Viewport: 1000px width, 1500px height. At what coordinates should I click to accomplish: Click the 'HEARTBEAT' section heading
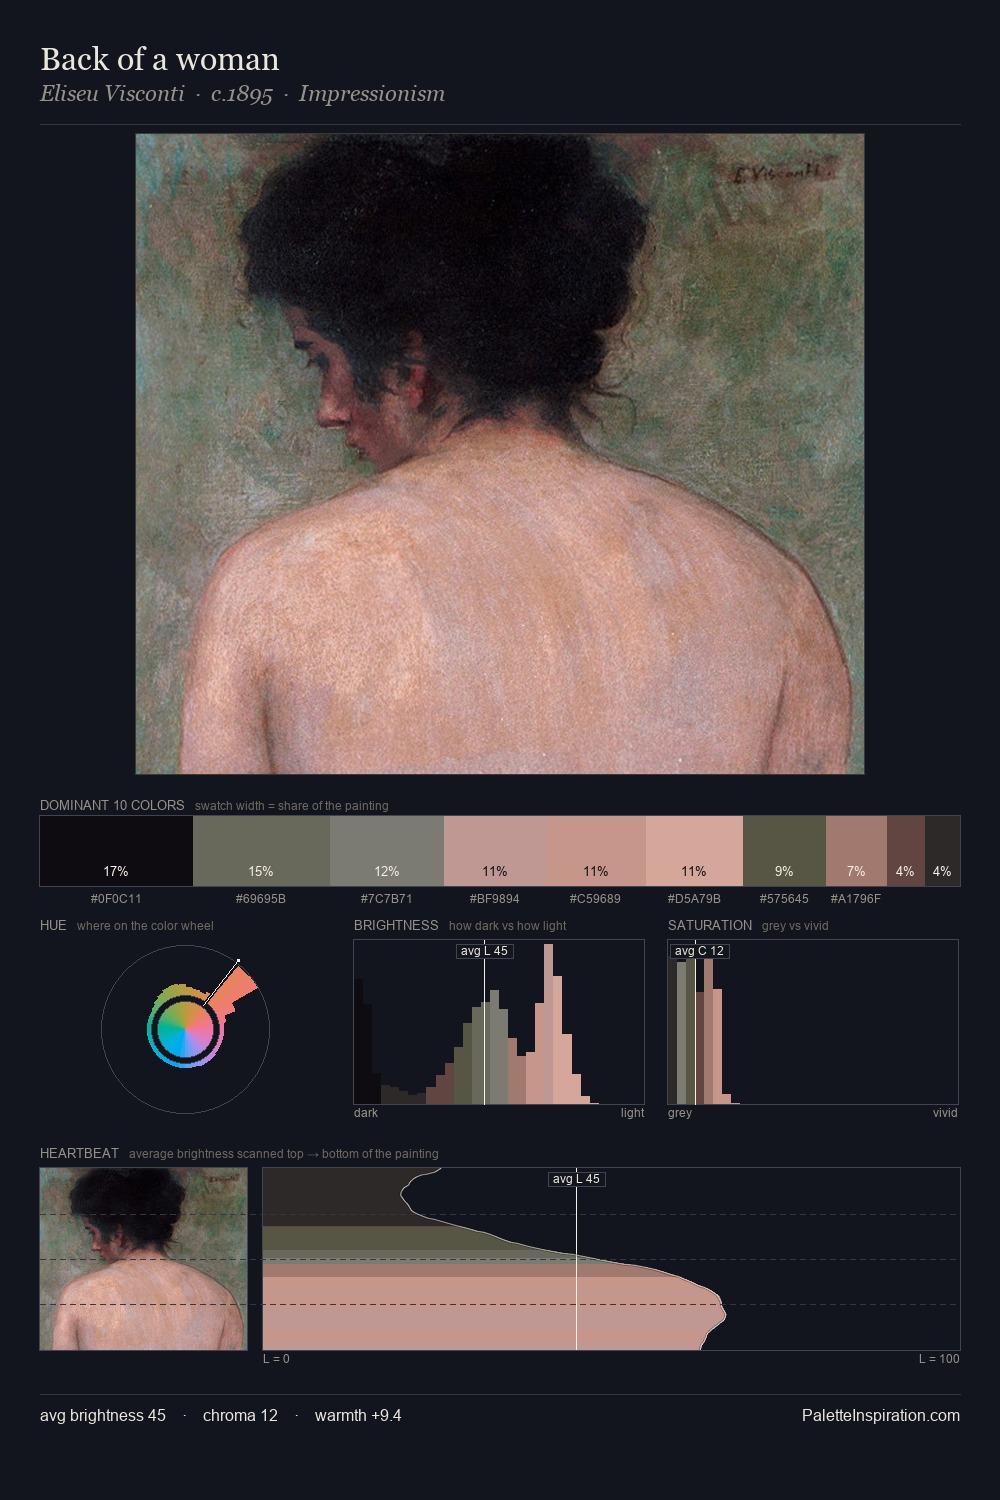point(79,1153)
